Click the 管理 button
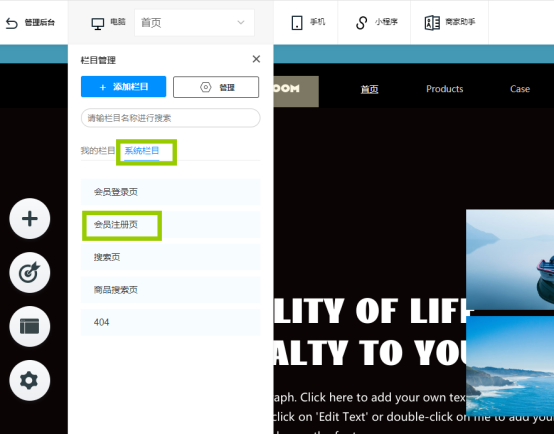Screen dimensions: 554x434 pos(216,87)
